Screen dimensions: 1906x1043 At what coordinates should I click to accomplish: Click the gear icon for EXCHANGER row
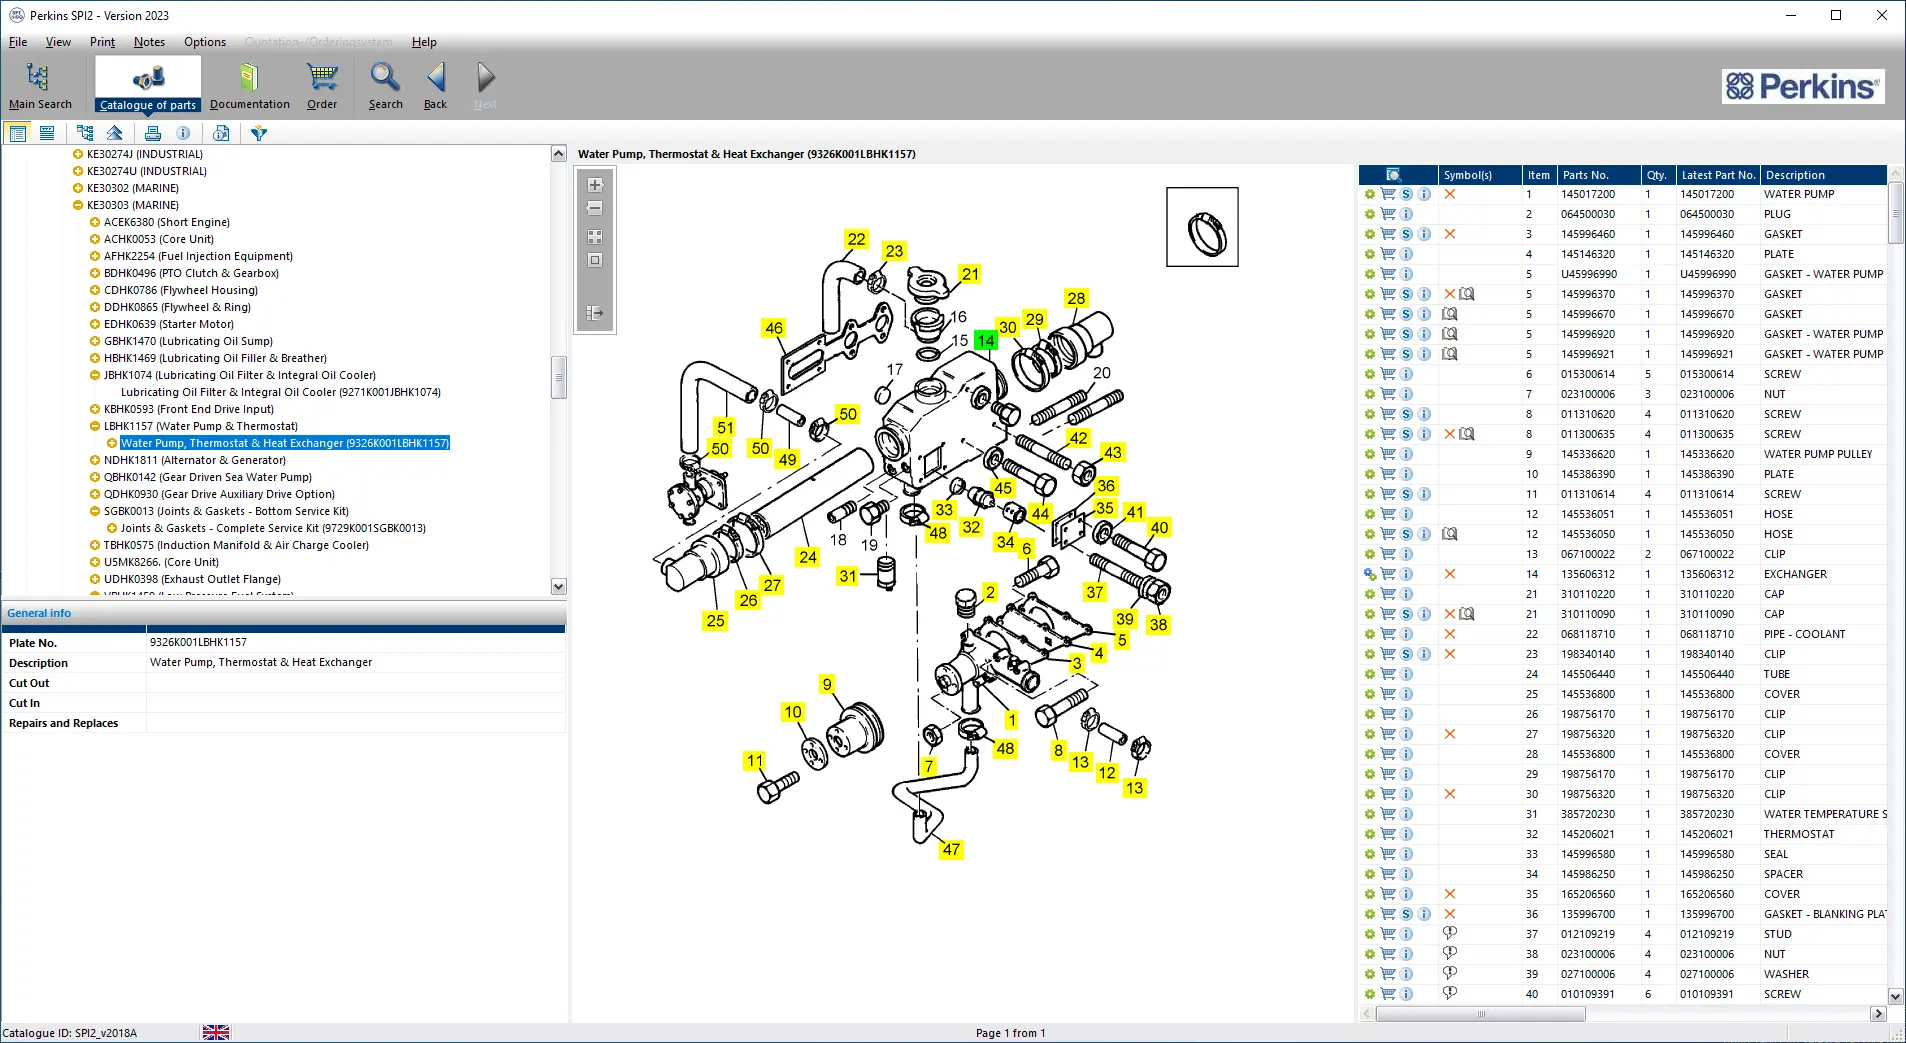click(x=1370, y=574)
